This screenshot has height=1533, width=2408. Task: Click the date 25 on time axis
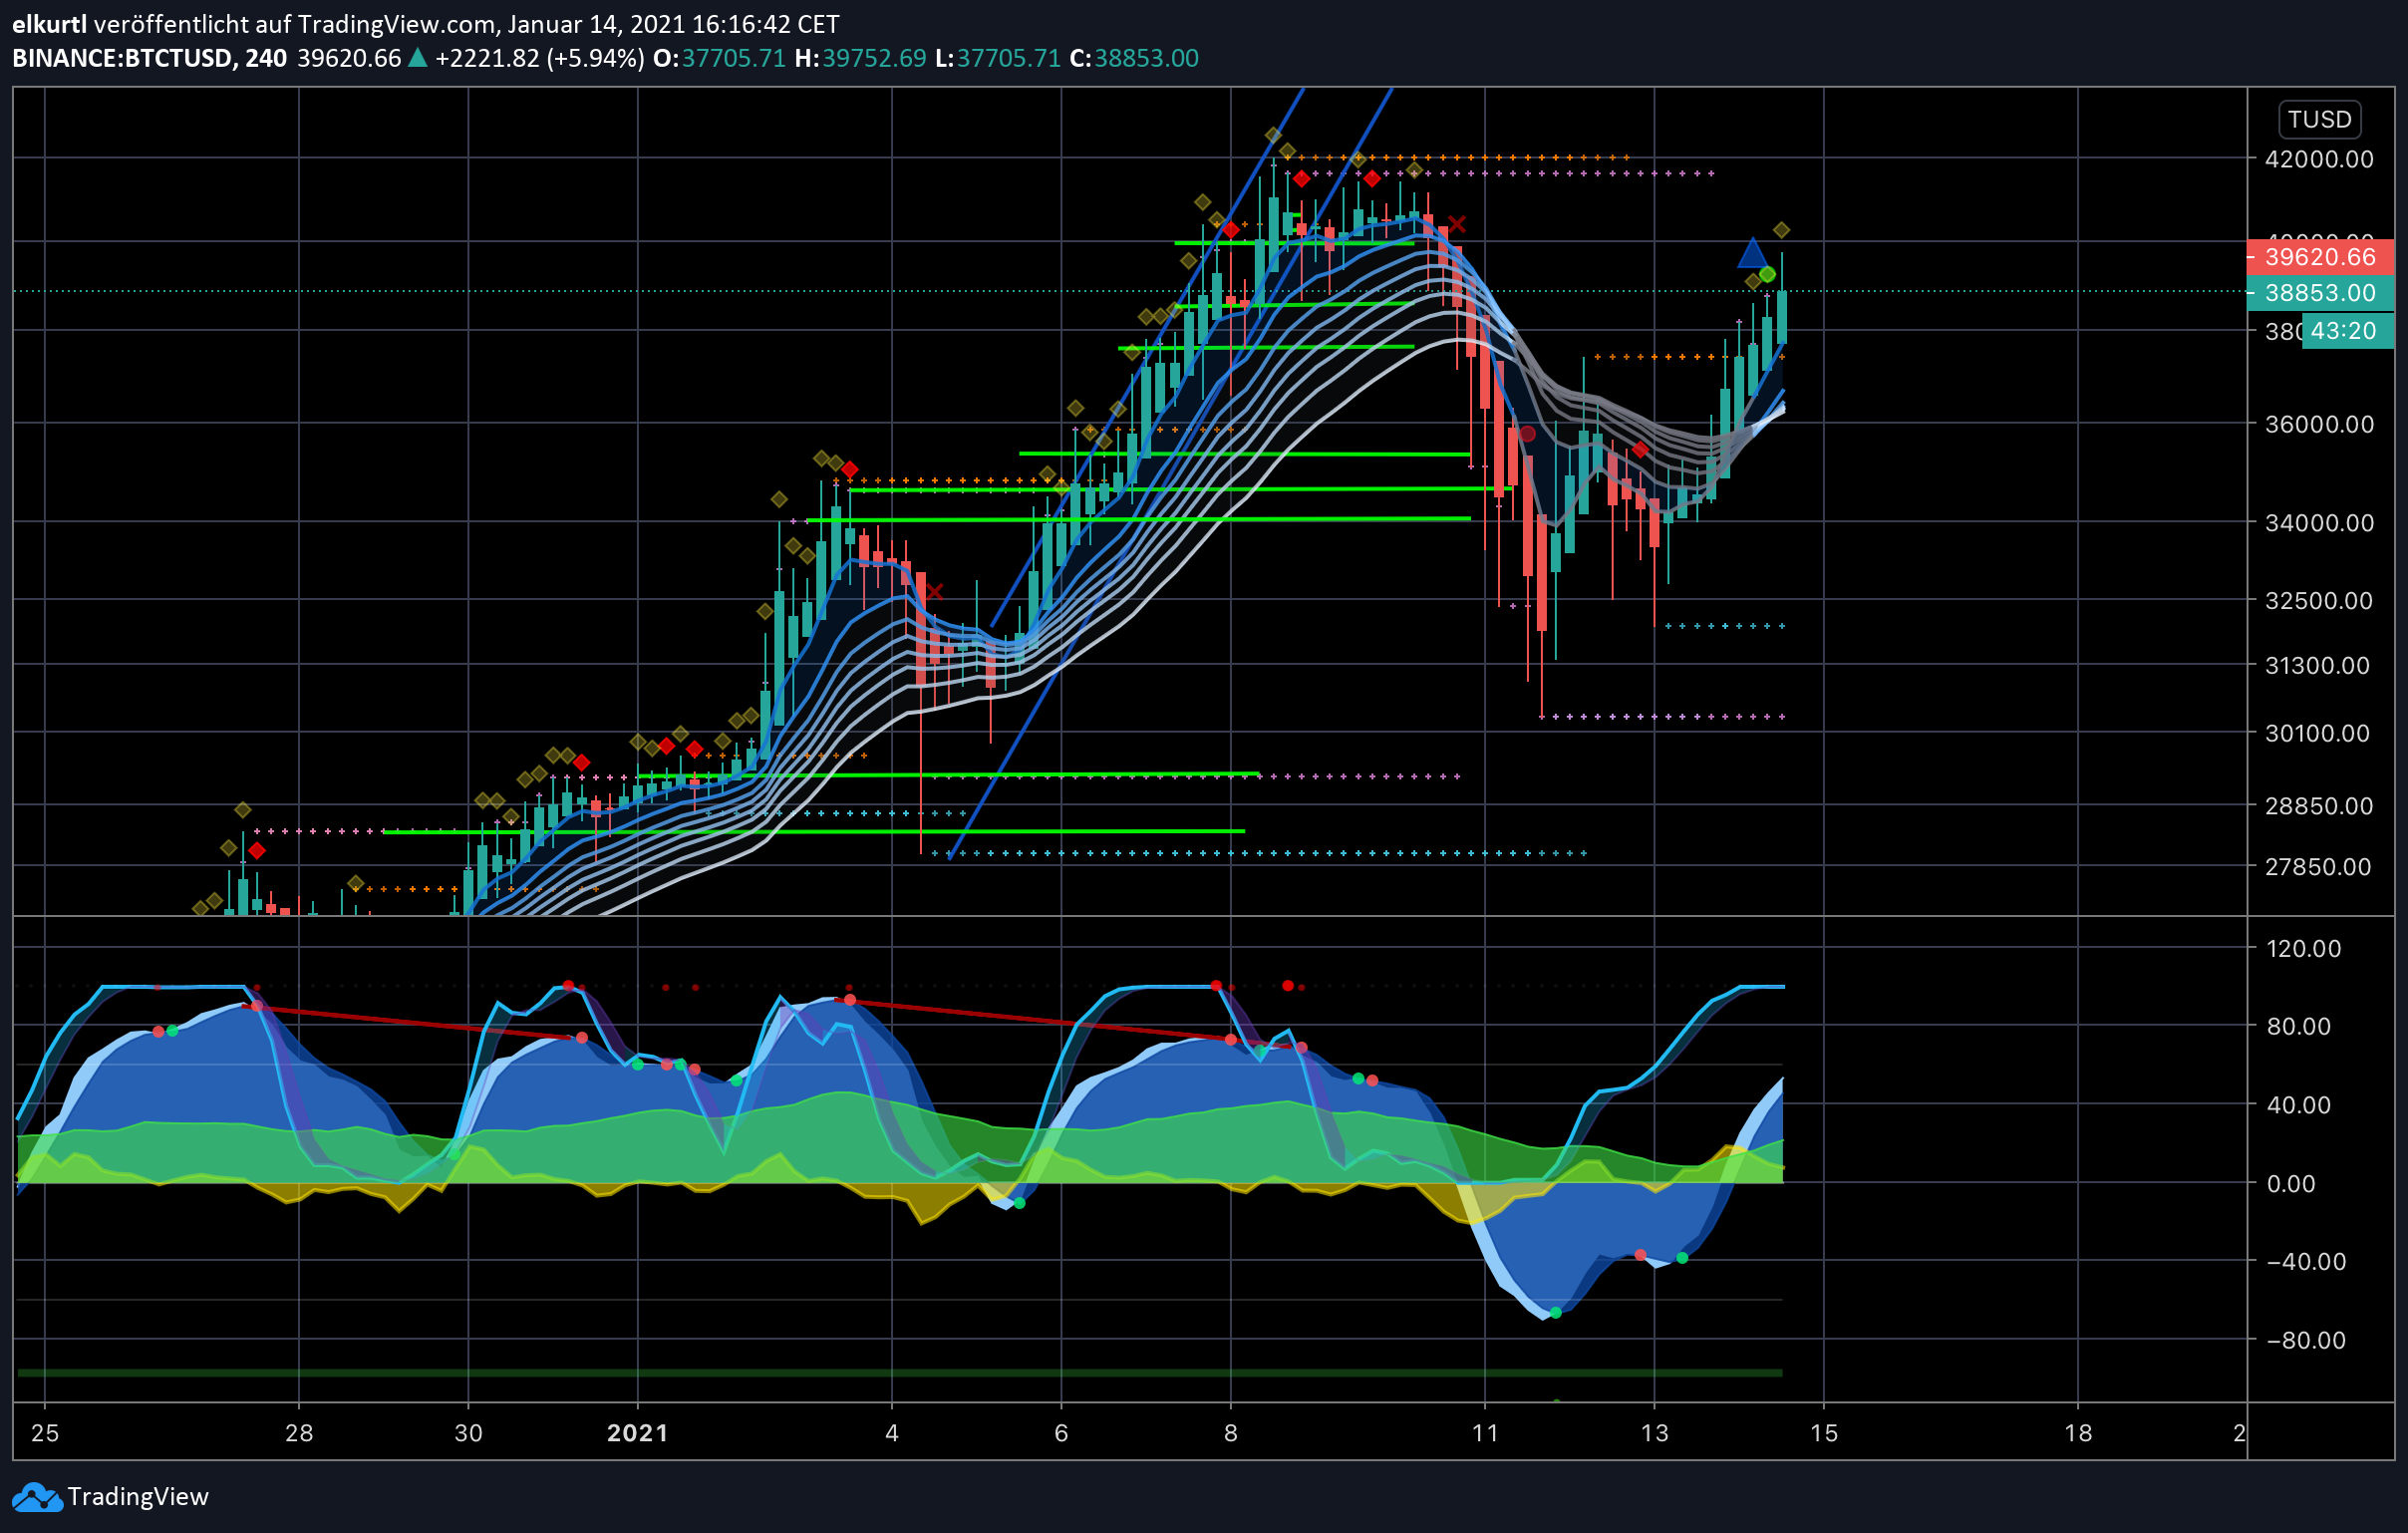[45, 1434]
